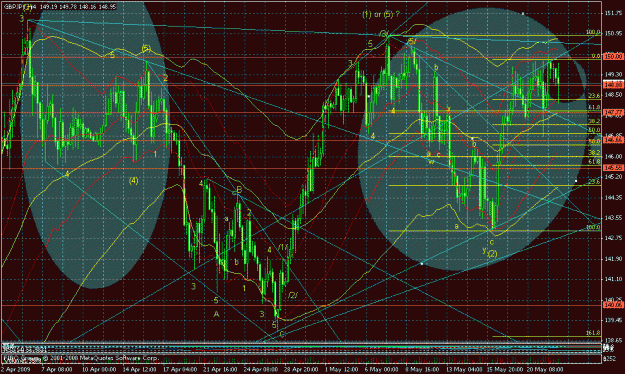Screen dimensions: 625x374
Task: Click the 150.95 price axis label
Action: pyautogui.click(x=614, y=33)
